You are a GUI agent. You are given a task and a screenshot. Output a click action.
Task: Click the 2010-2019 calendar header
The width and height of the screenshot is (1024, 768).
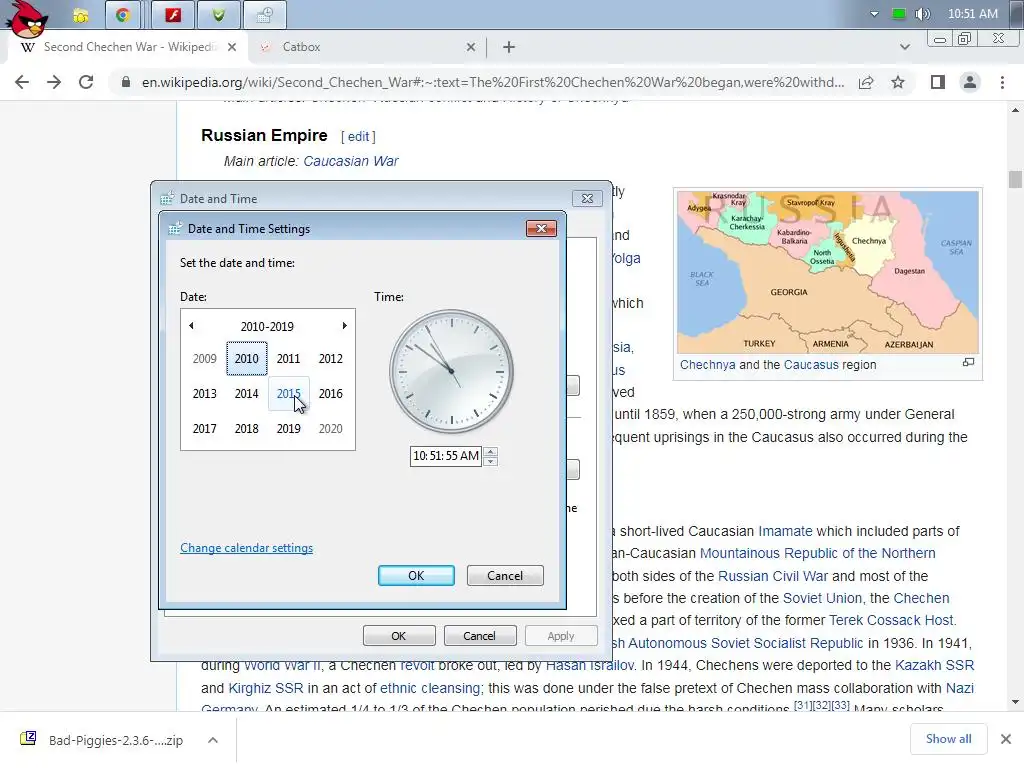point(267,327)
